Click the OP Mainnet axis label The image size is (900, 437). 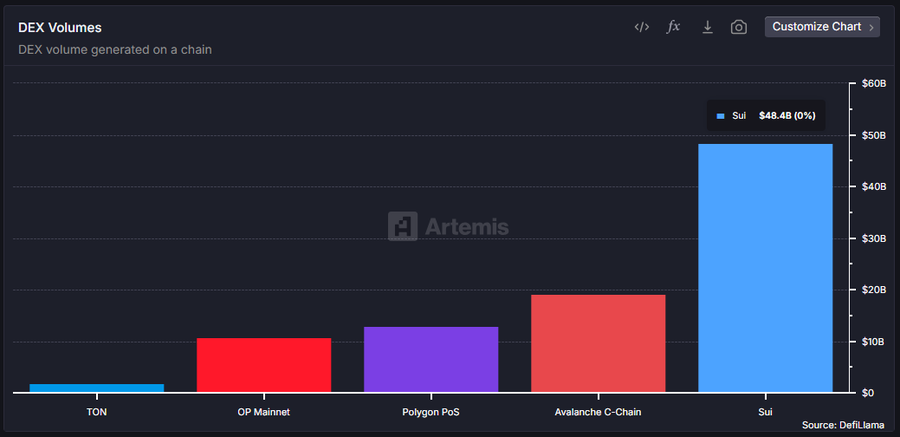[264, 412]
